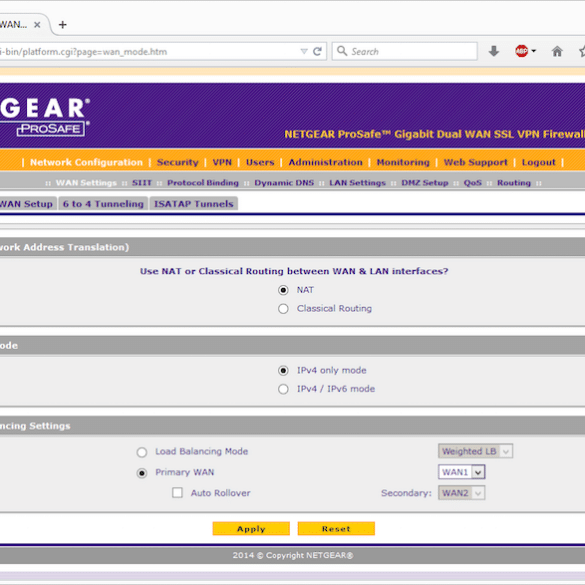
Task: Switch to ISATAP Tunnels tab
Action: click(194, 204)
